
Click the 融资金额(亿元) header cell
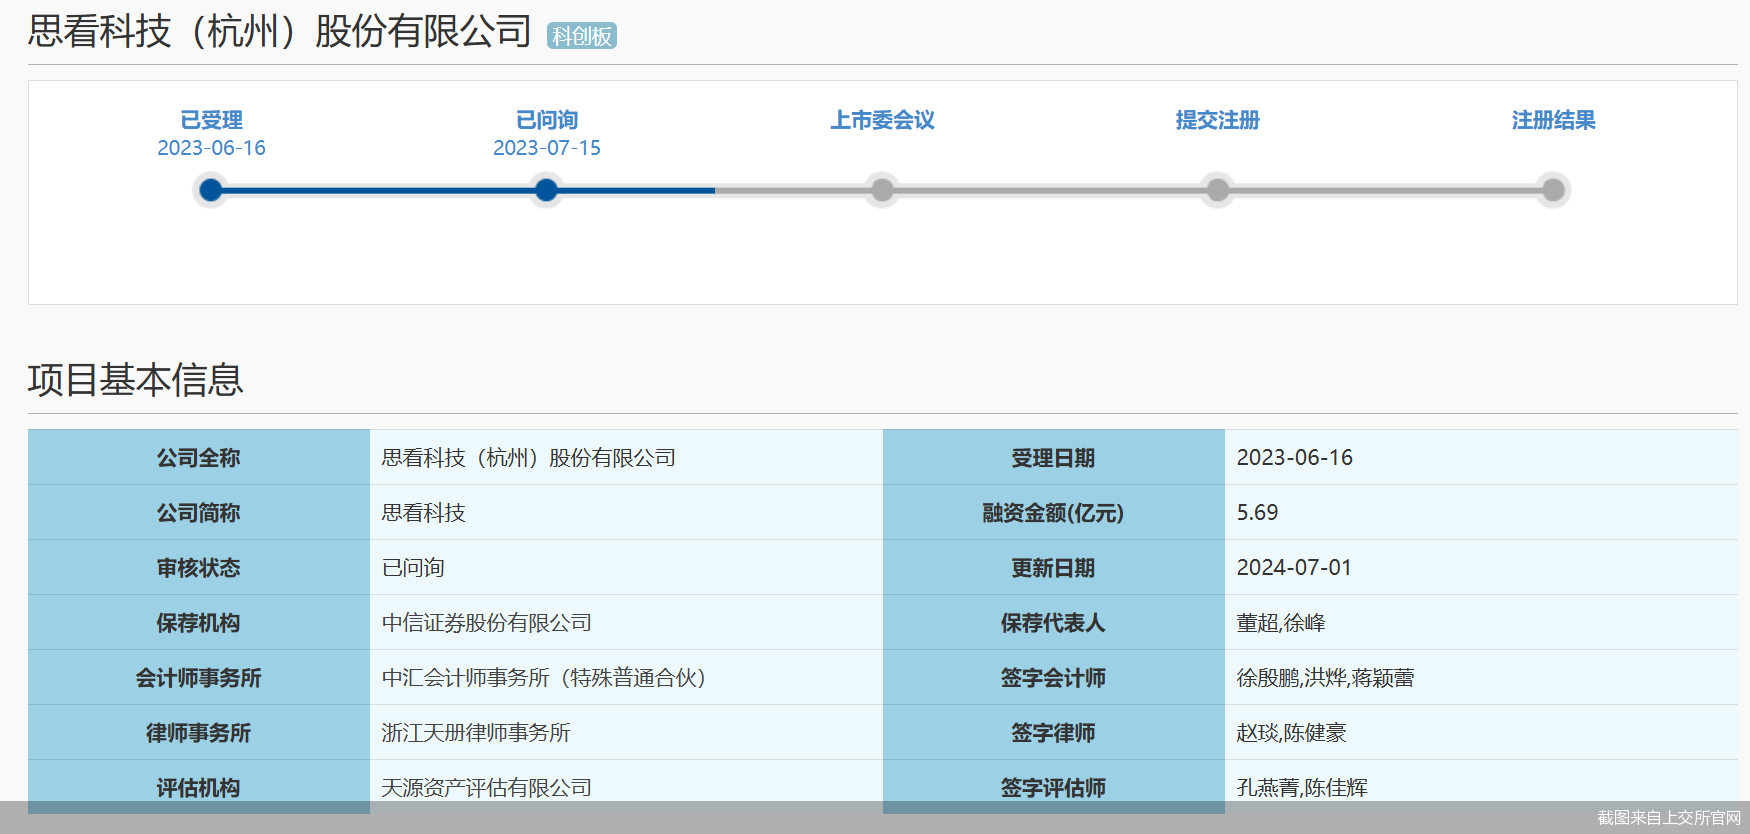(x=1054, y=512)
